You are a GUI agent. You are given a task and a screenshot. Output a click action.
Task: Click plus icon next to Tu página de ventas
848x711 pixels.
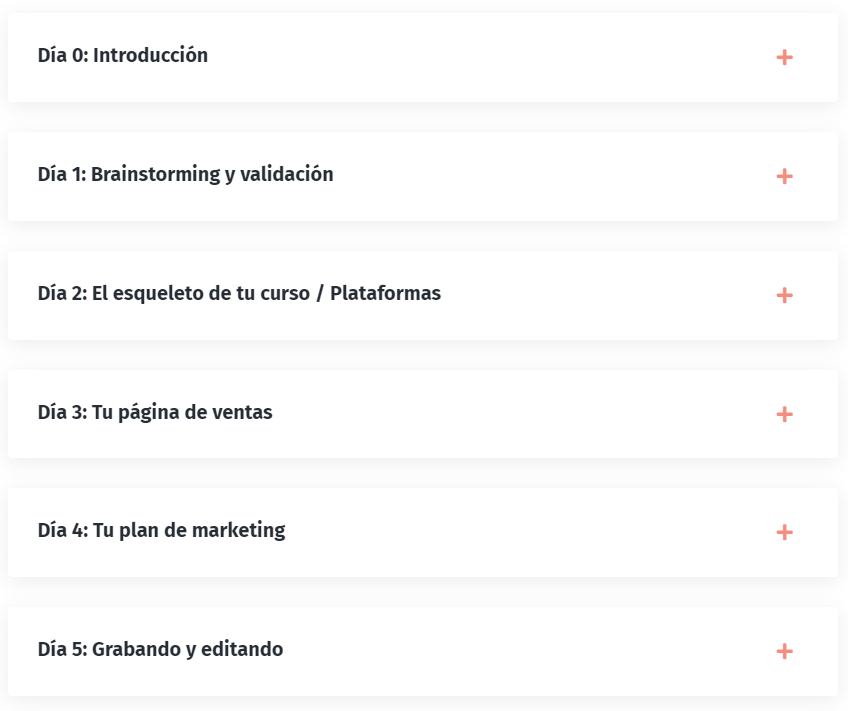click(784, 414)
